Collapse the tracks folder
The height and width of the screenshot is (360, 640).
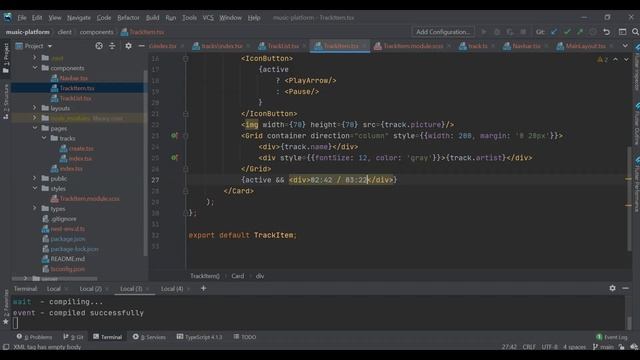44,138
